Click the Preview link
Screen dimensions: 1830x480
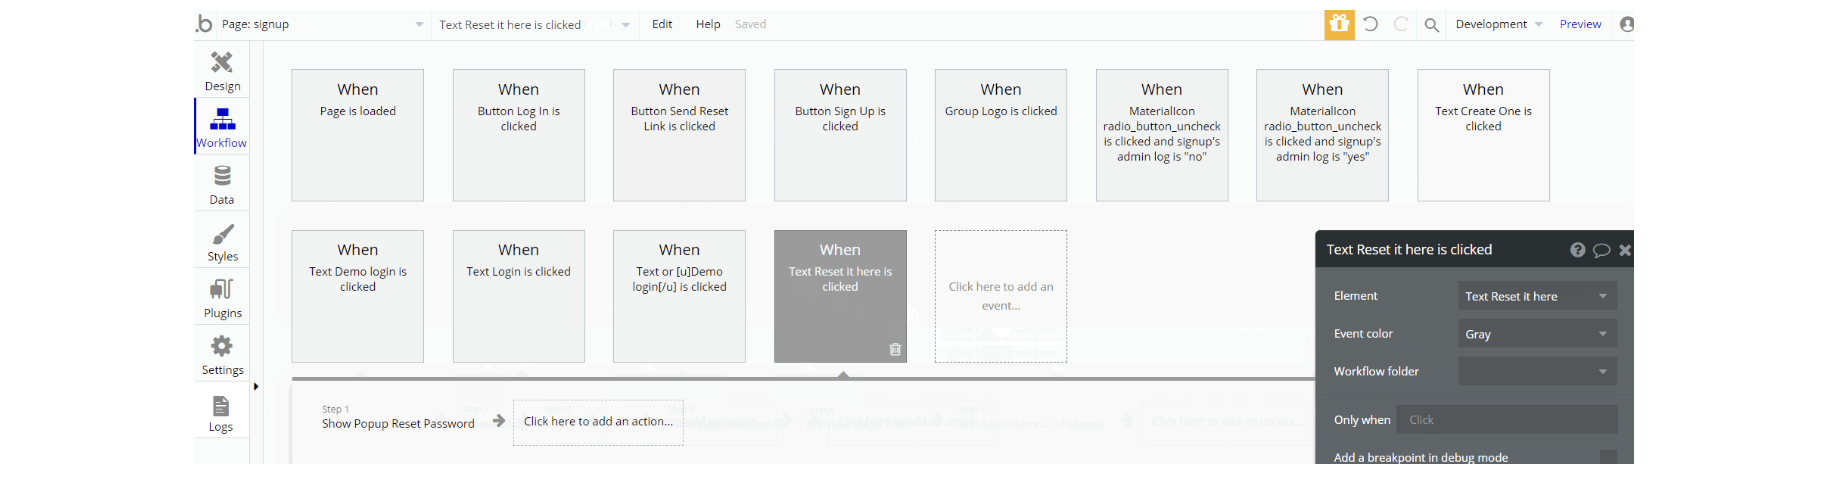pyautogui.click(x=1580, y=24)
